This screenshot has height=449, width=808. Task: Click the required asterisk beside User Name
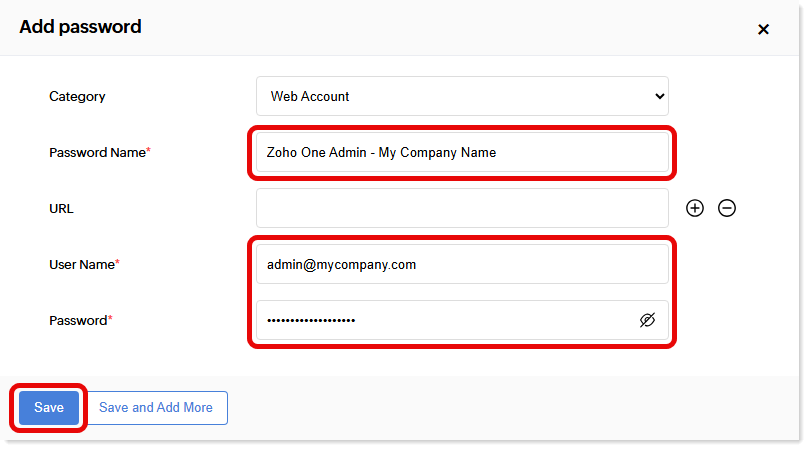coord(117,262)
